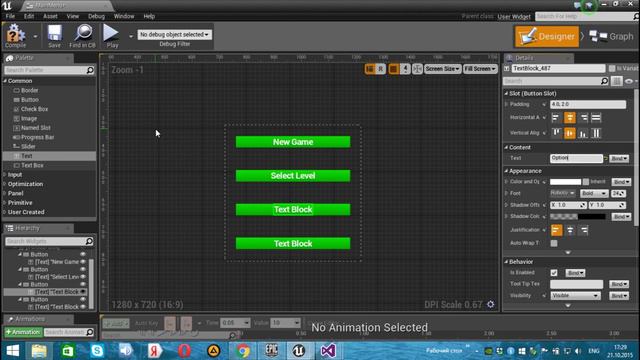This screenshot has width=640, height=360.
Task: Set horizontal alignment to fill
Action: point(596,118)
